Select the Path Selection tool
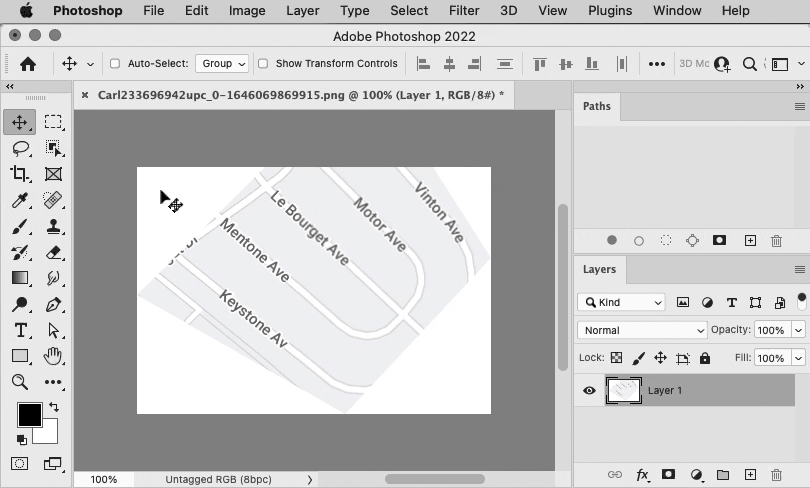This screenshot has width=810, height=488. (x=53, y=330)
